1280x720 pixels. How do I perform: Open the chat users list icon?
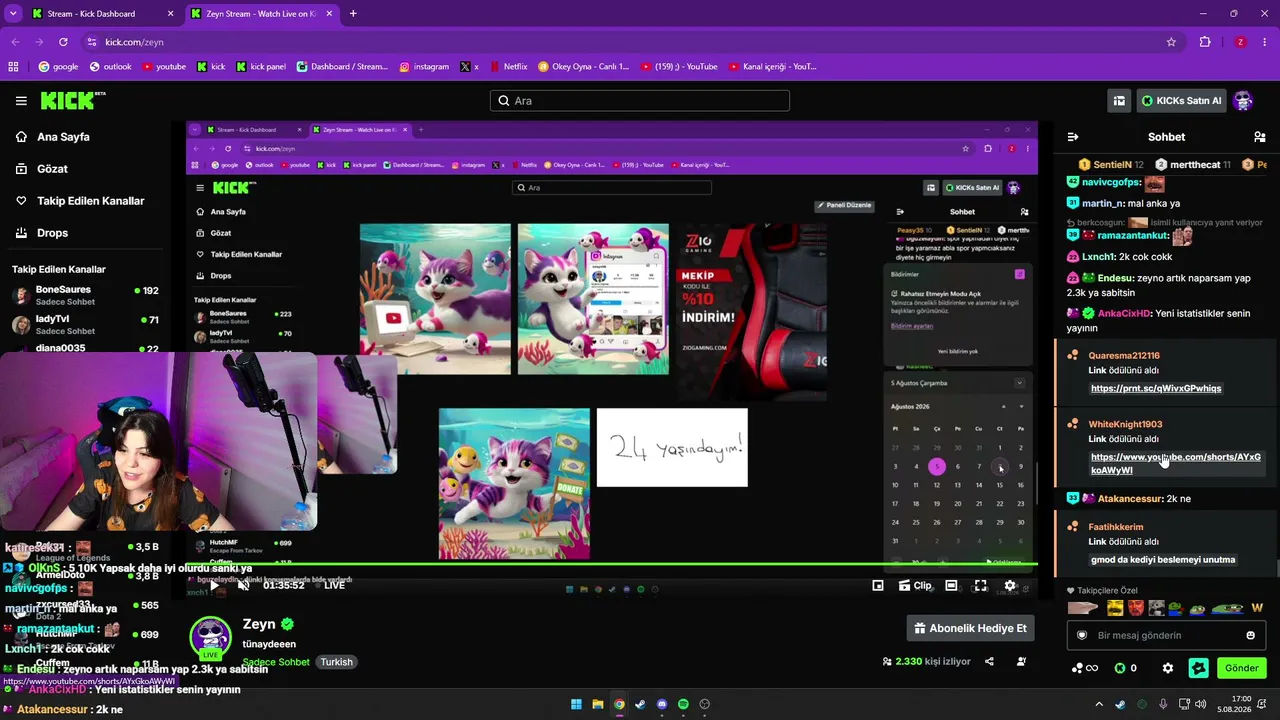pos(1259,137)
